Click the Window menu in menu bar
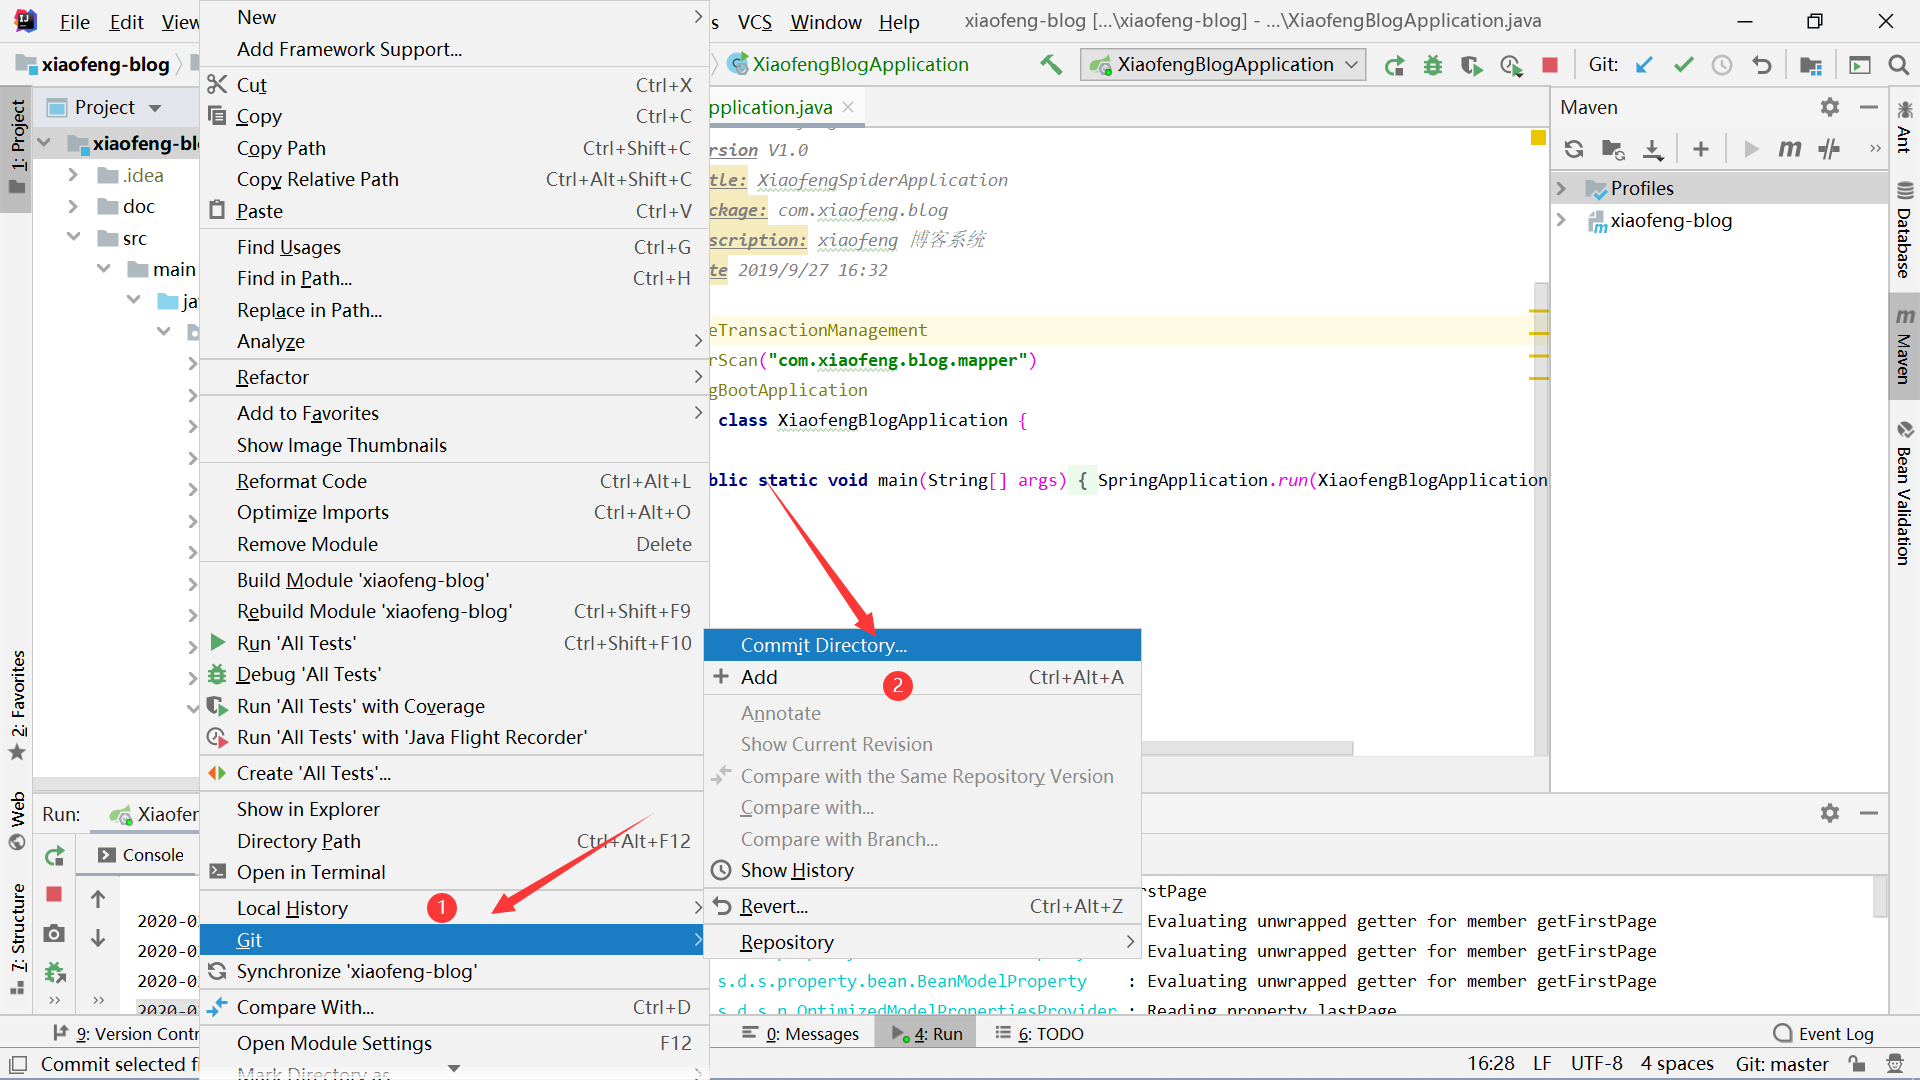The width and height of the screenshot is (1920, 1080). 825,22
